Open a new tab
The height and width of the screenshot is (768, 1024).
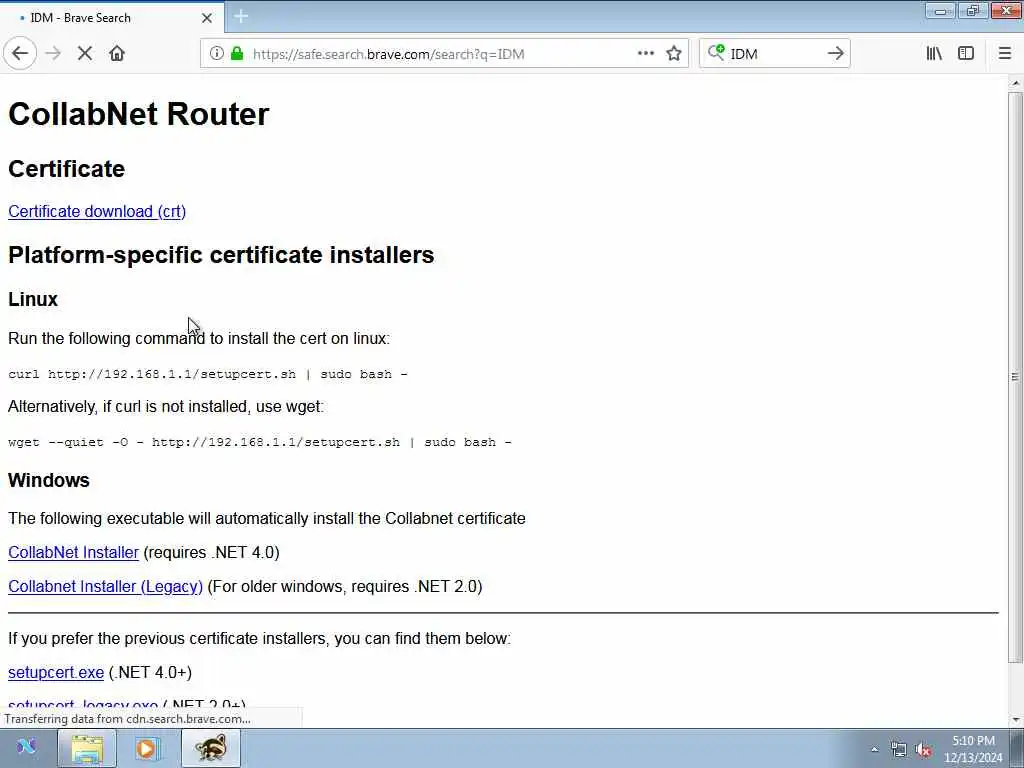pyautogui.click(x=241, y=16)
